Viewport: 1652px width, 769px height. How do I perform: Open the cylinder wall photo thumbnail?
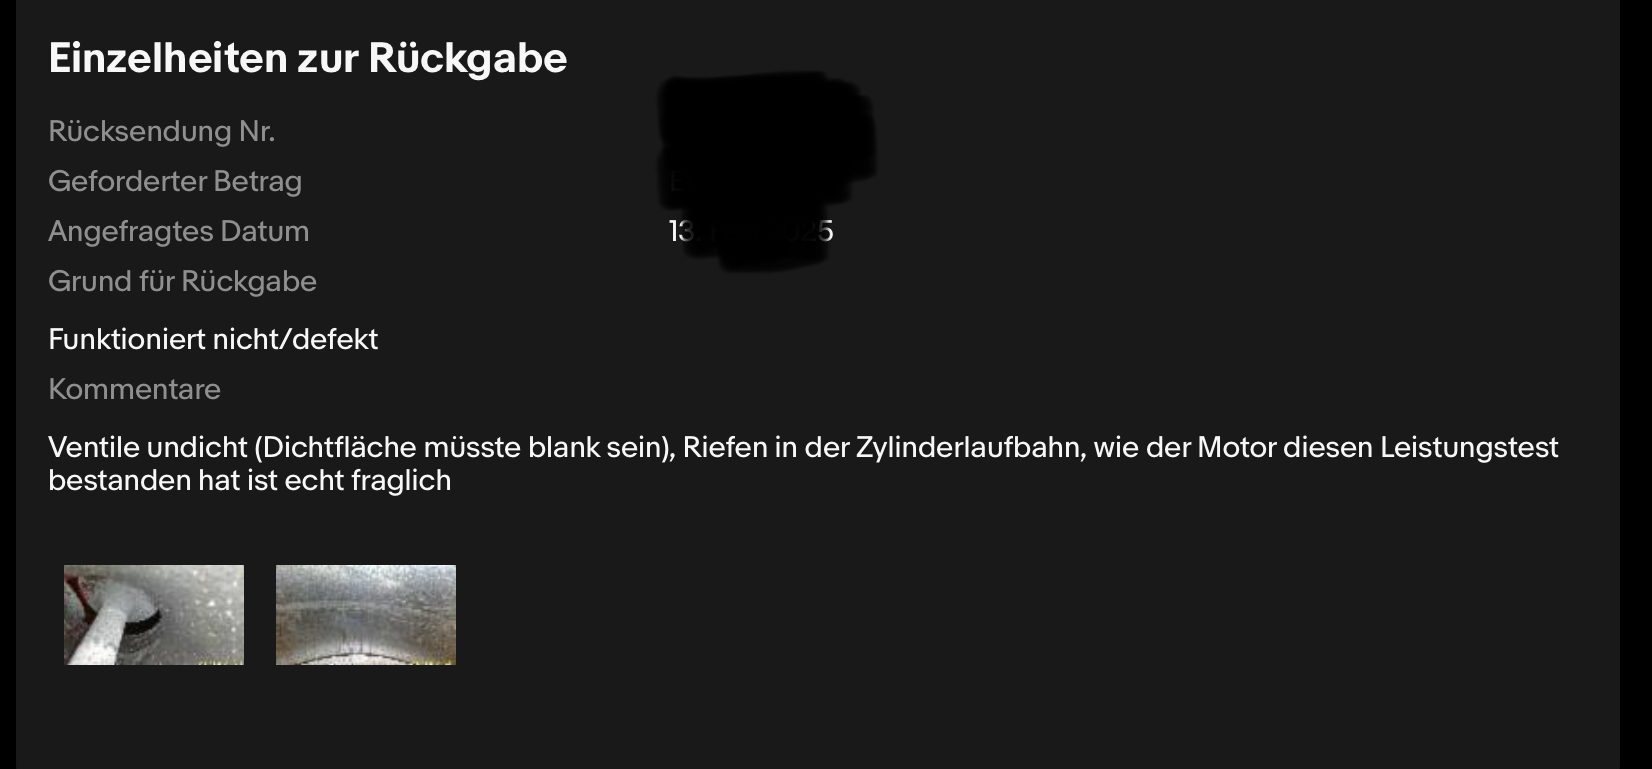[x=366, y=615]
